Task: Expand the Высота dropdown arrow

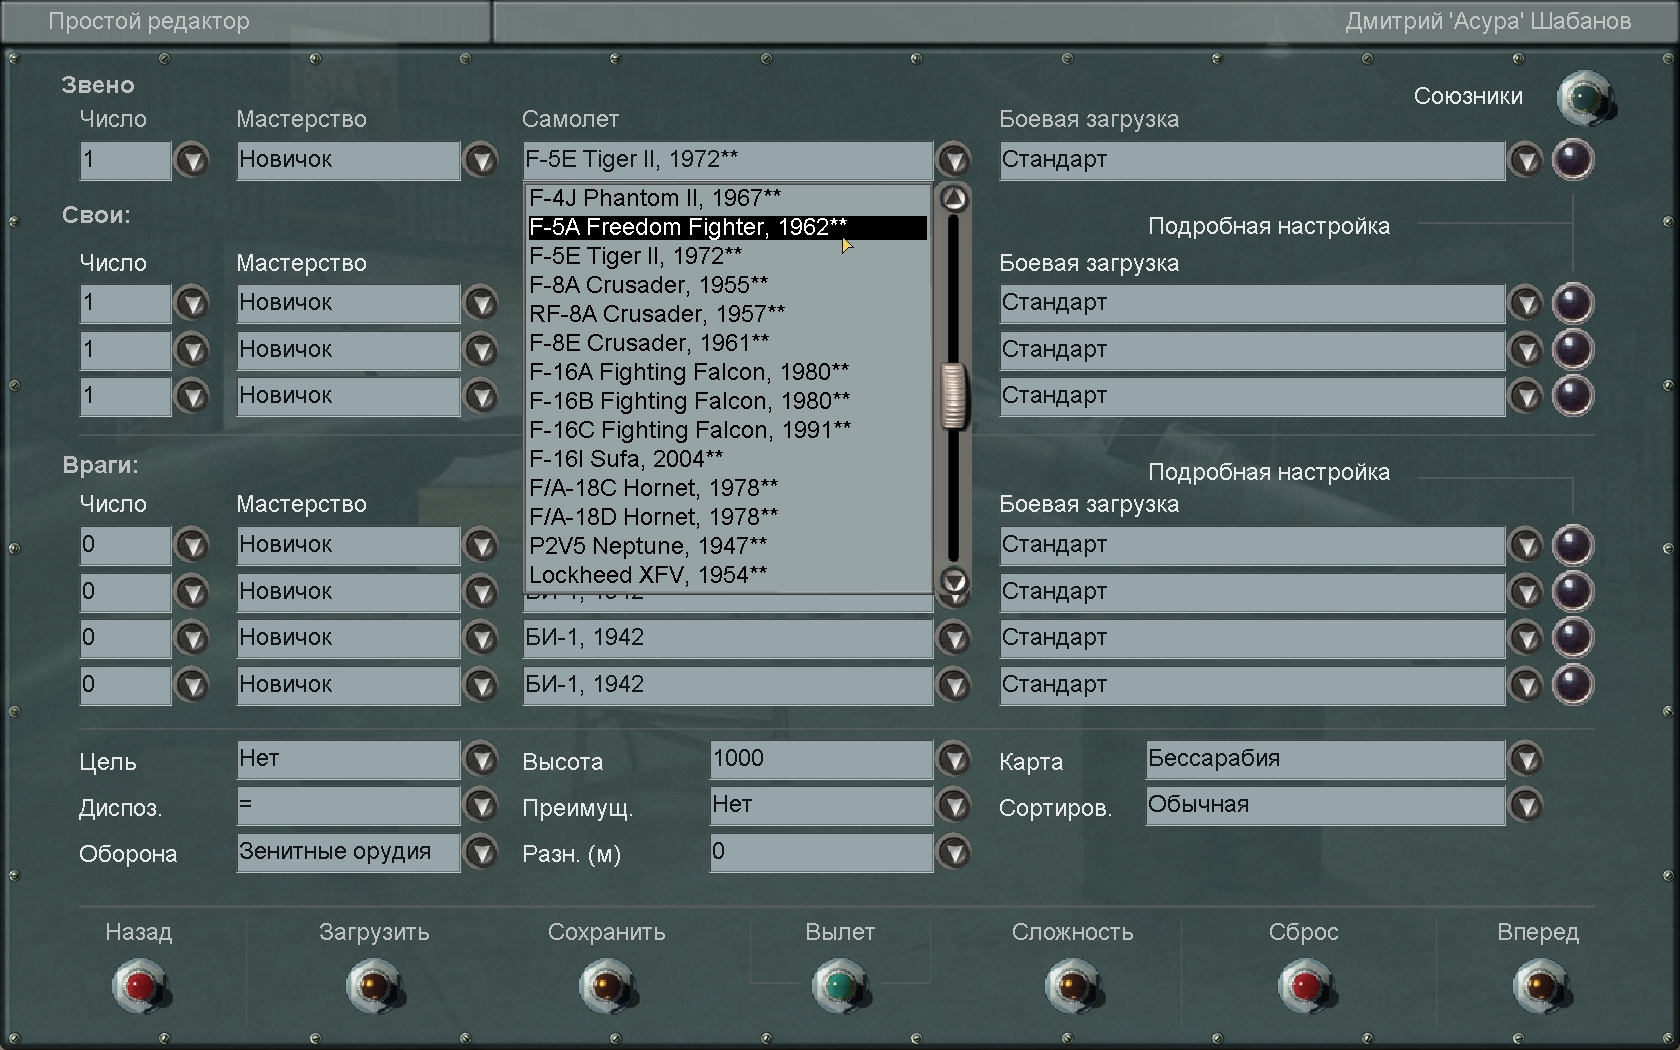Action: (x=954, y=759)
